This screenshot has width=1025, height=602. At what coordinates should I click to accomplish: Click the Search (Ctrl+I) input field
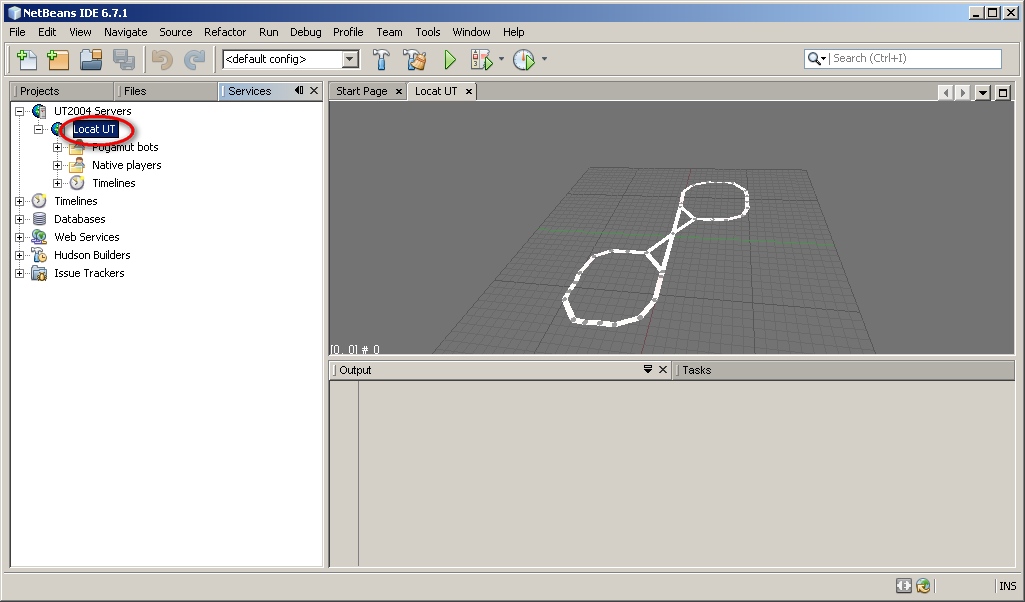915,58
